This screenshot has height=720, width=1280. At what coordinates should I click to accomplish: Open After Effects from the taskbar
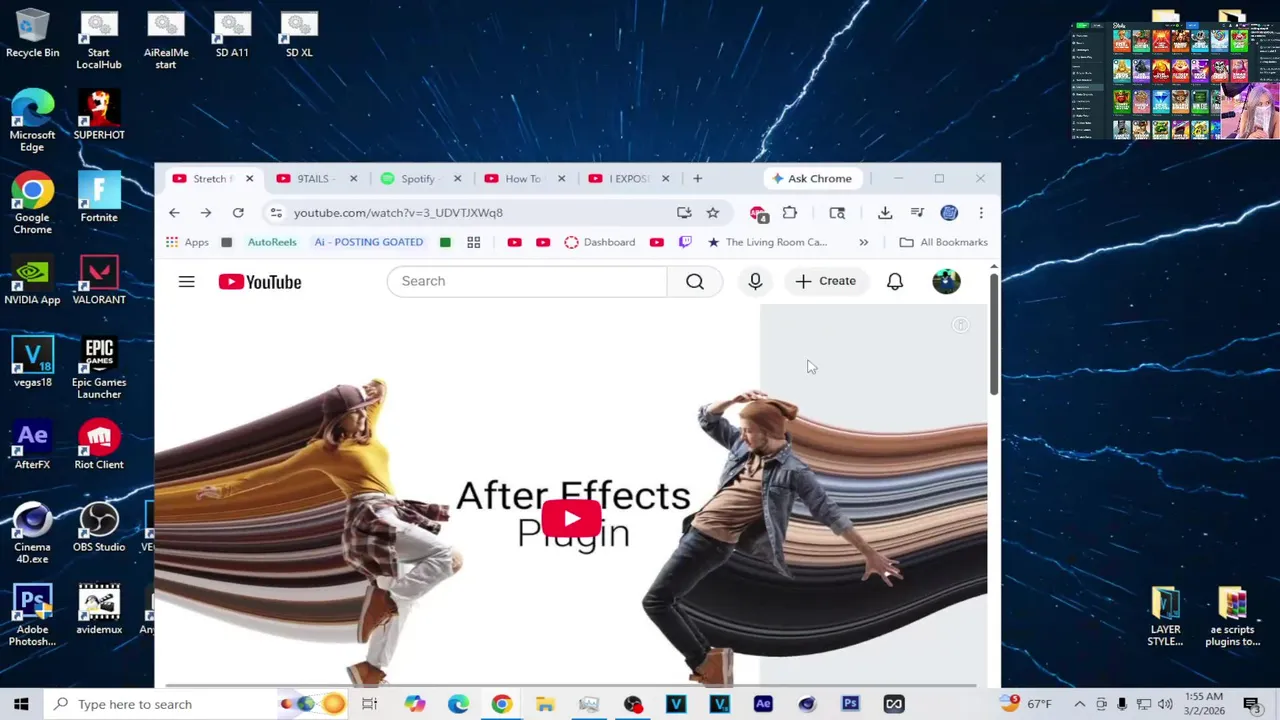point(763,704)
